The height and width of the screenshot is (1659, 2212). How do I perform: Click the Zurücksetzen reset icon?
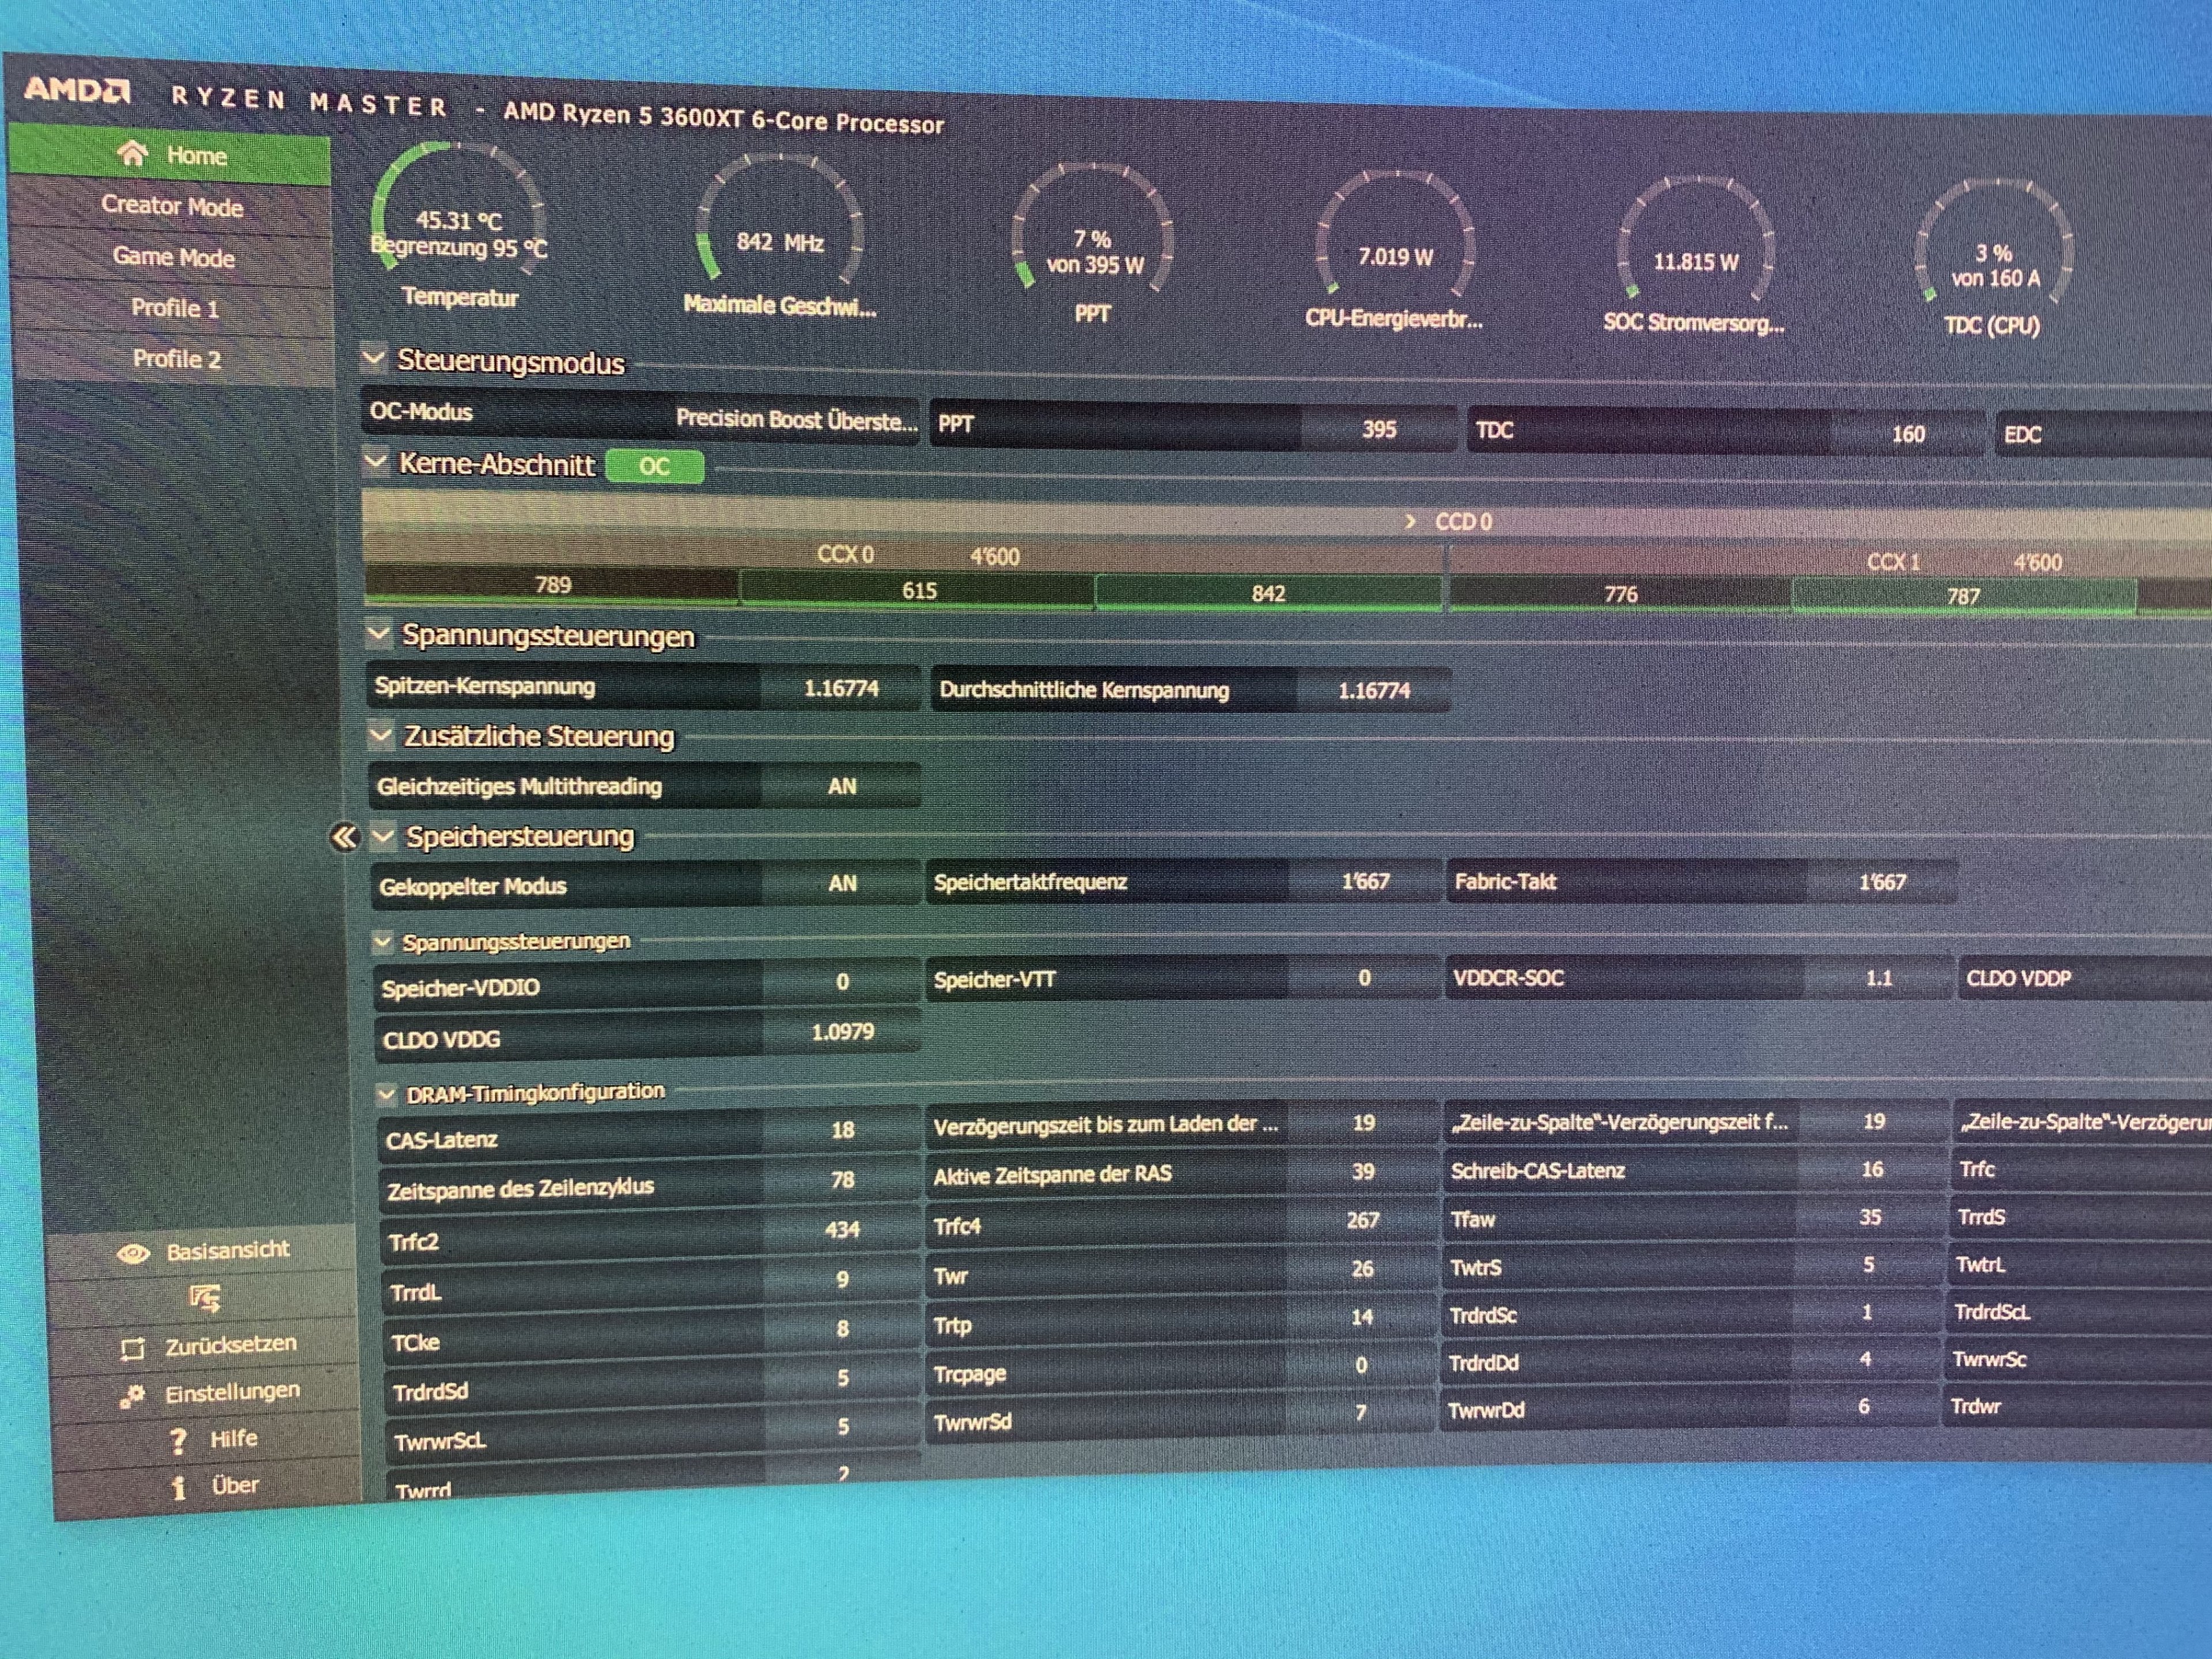click(x=132, y=1349)
